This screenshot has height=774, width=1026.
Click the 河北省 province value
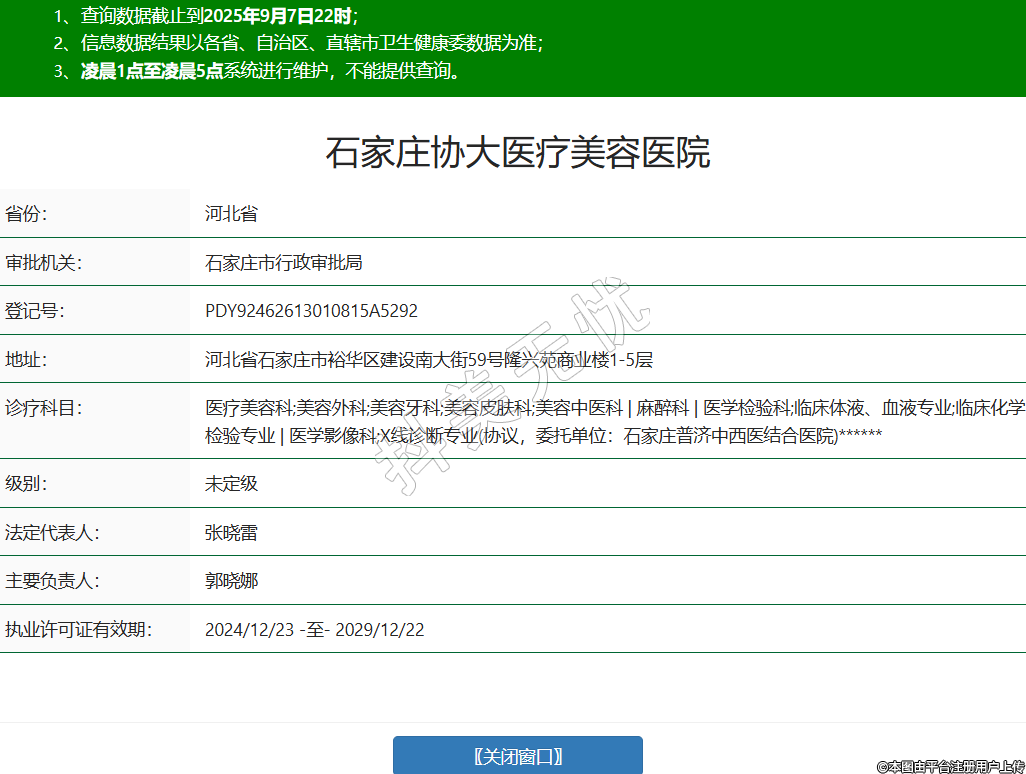click(x=231, y=214)
